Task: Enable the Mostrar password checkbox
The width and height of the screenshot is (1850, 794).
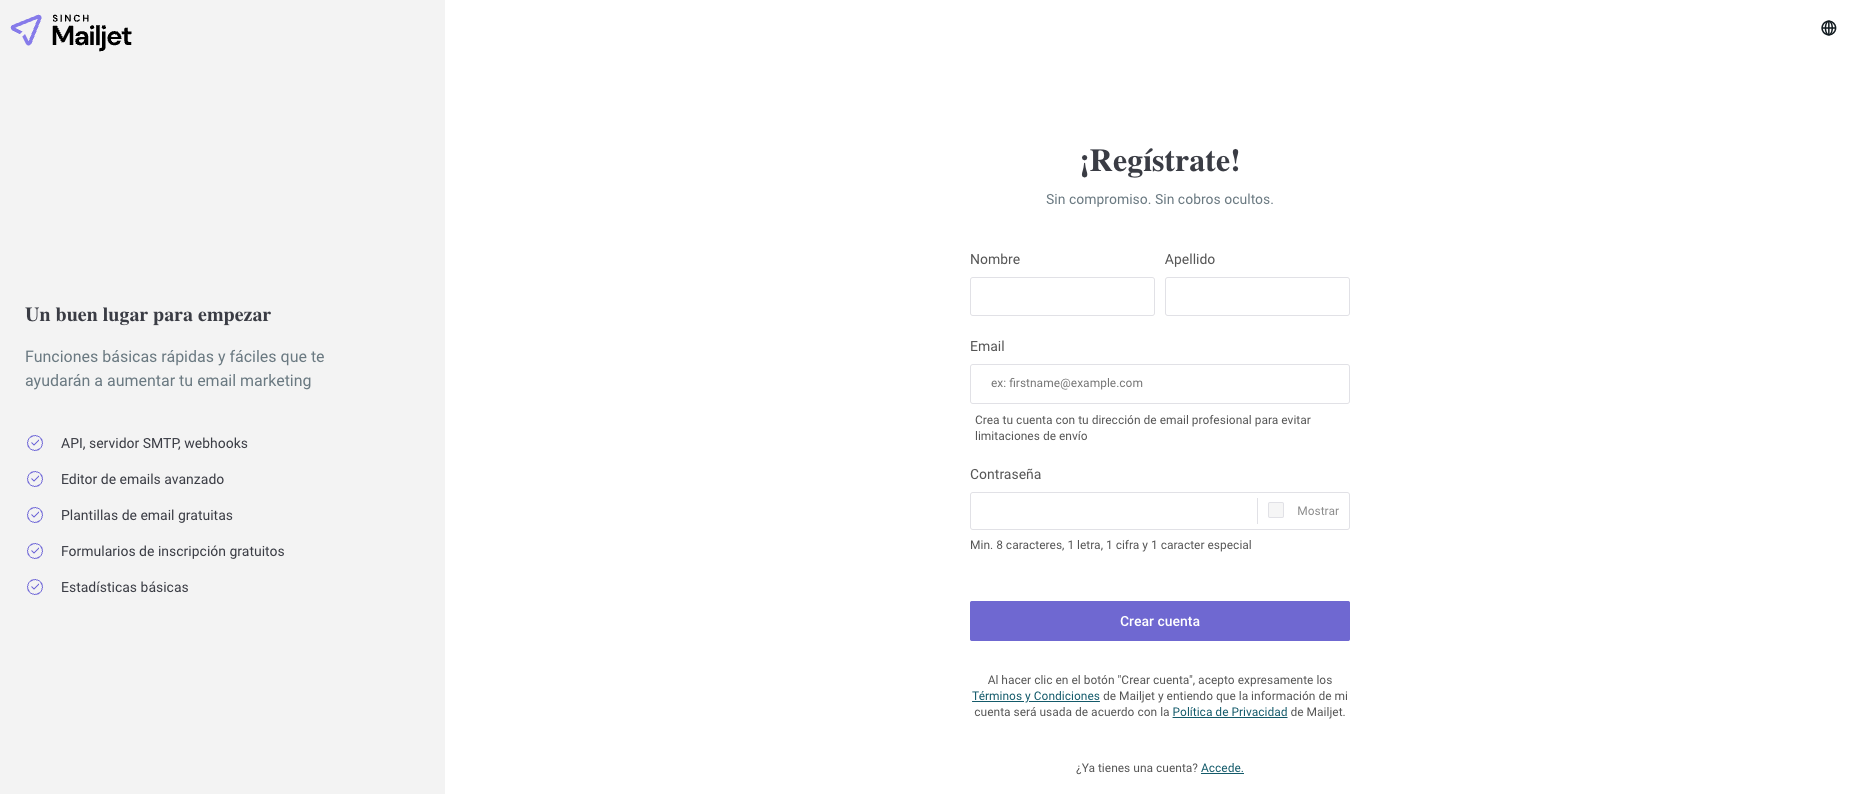Action: point(1276,510)
